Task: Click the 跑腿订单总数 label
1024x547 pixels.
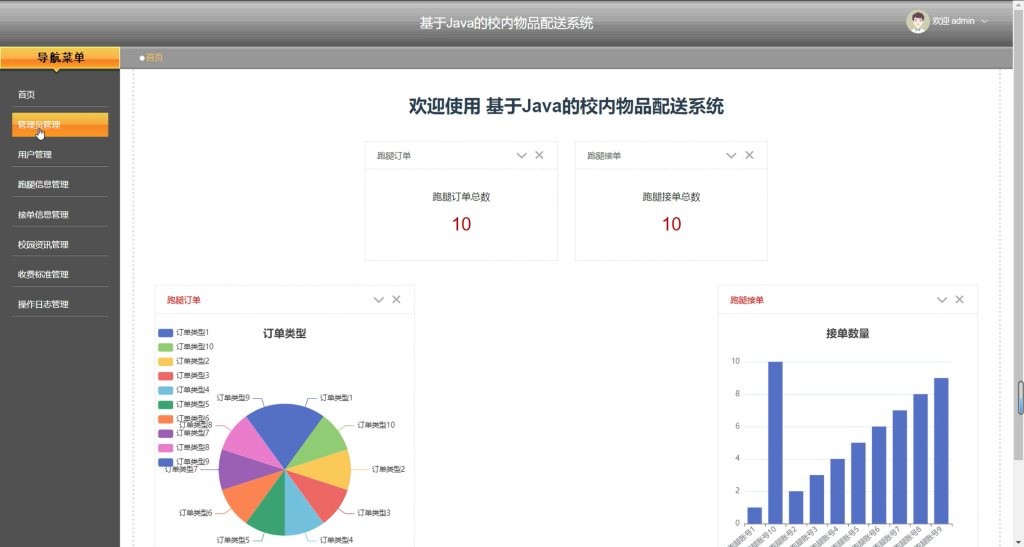Action: point(461,197)
